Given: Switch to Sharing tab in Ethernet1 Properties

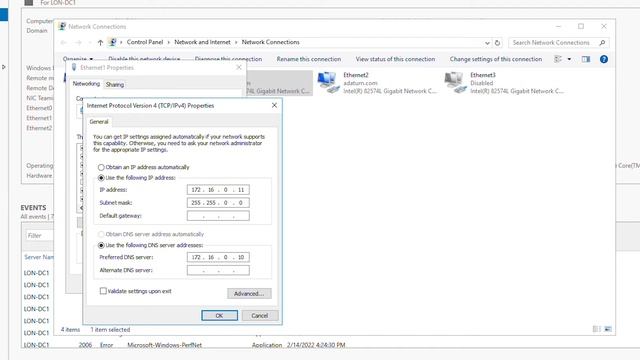Looking at the screenshot, I should coord(115,84).
